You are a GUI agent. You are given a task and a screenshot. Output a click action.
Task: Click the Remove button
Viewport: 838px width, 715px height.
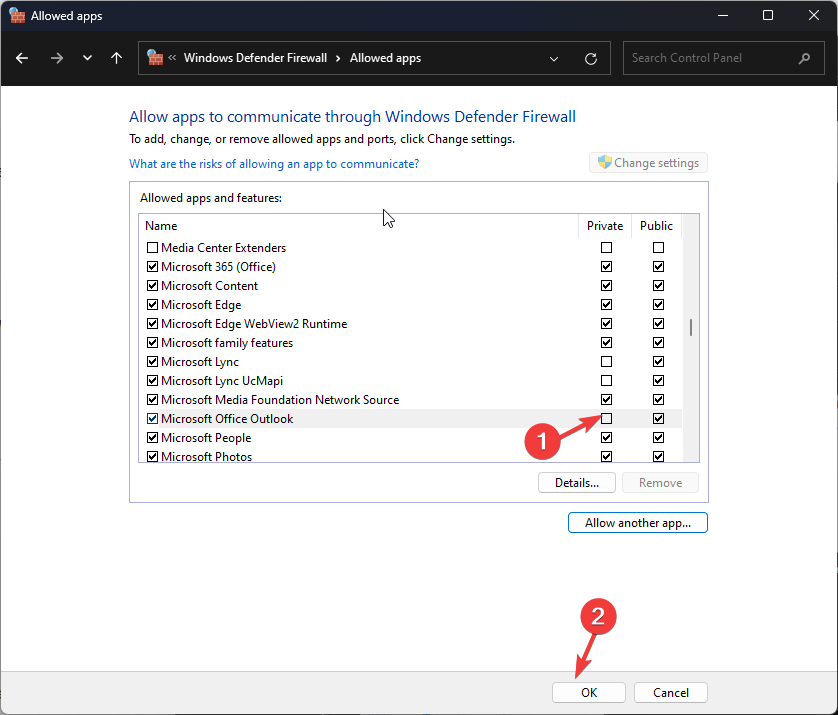[660, 483]
